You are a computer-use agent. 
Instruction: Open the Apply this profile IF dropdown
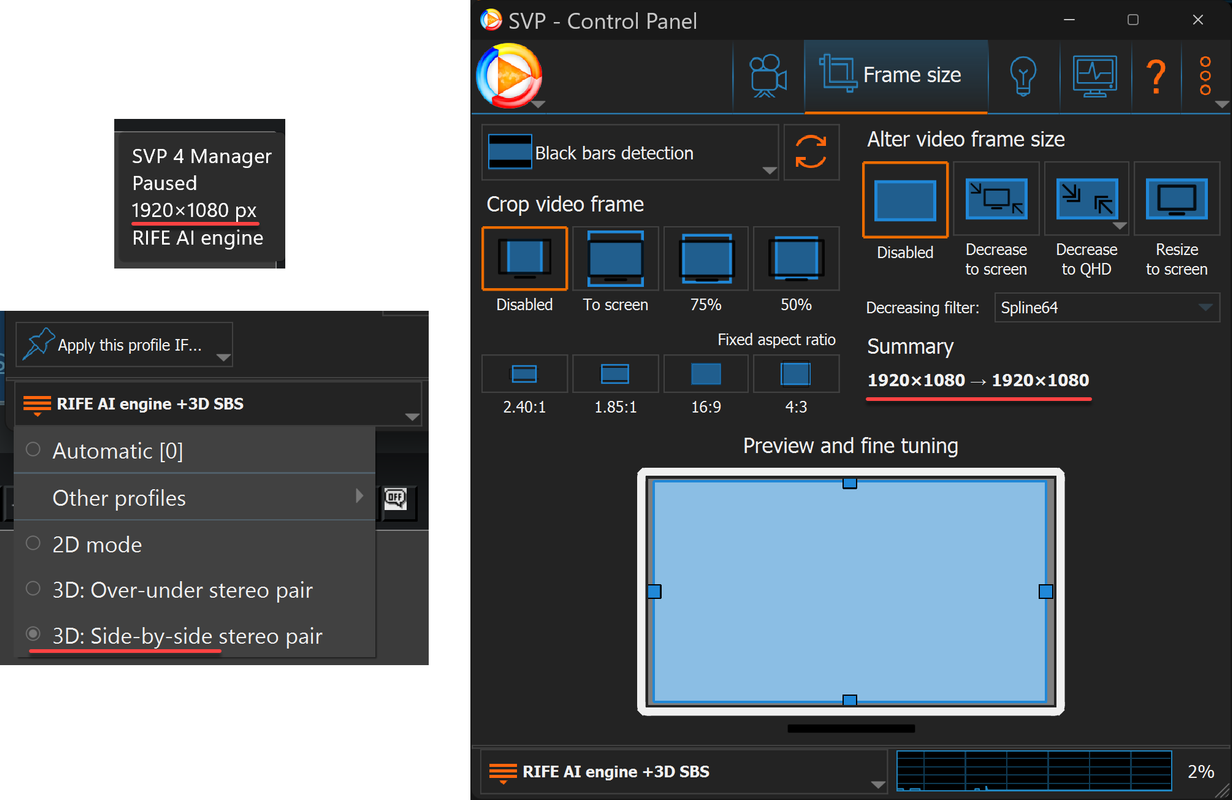point(124,345)
